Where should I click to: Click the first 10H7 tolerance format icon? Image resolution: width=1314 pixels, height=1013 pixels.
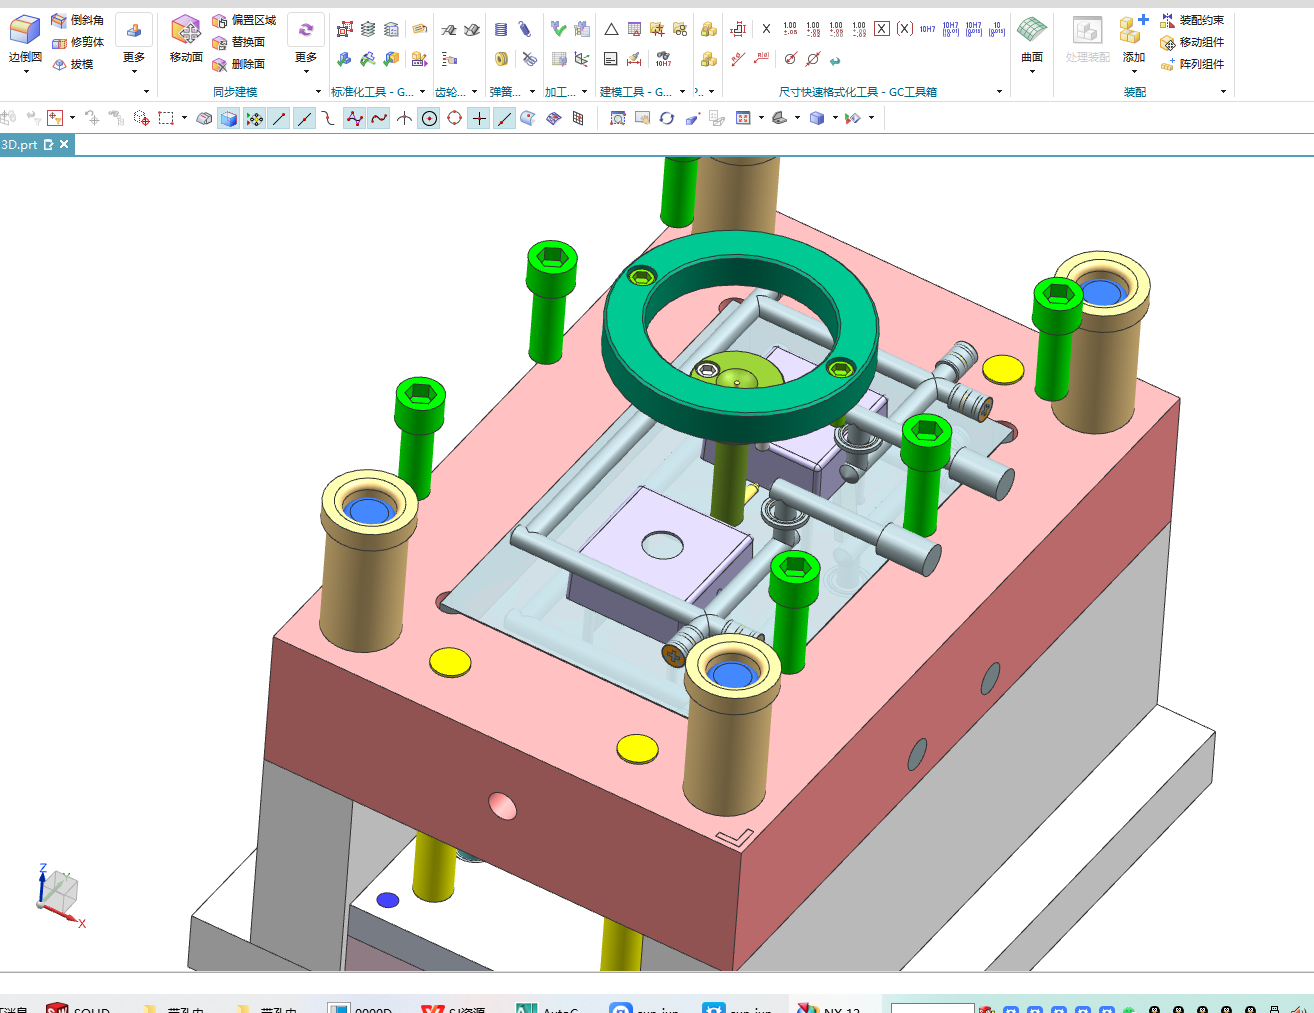coord(927,29)
